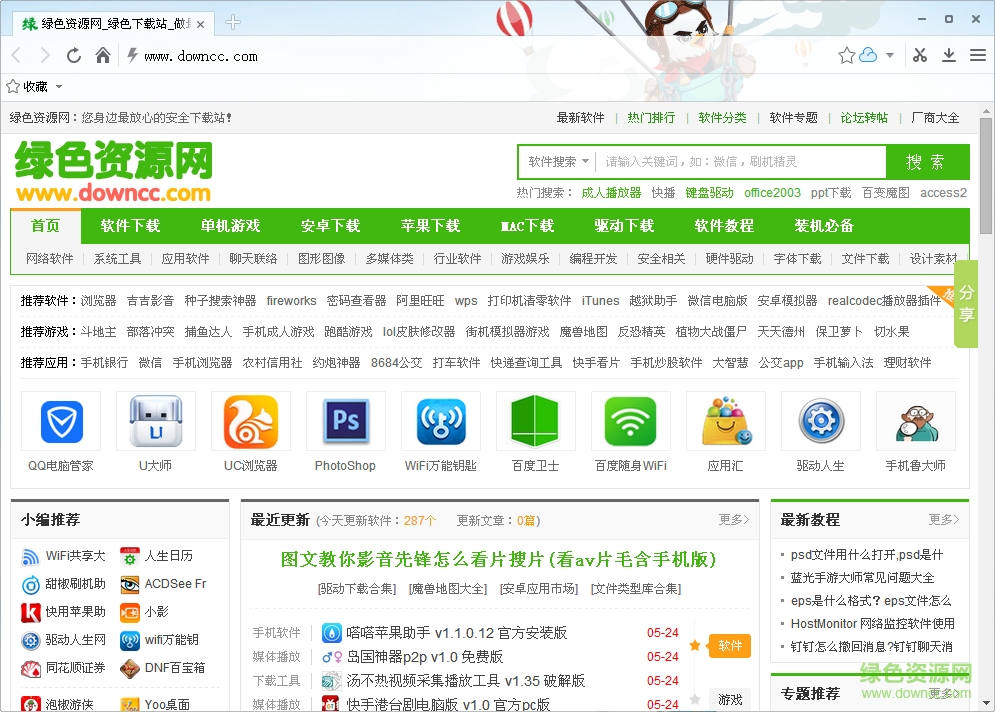Viewport: 995px width, 712px height.
Task: Open the 驱动下载 nav tab
Action: click(x=624, y=226)
